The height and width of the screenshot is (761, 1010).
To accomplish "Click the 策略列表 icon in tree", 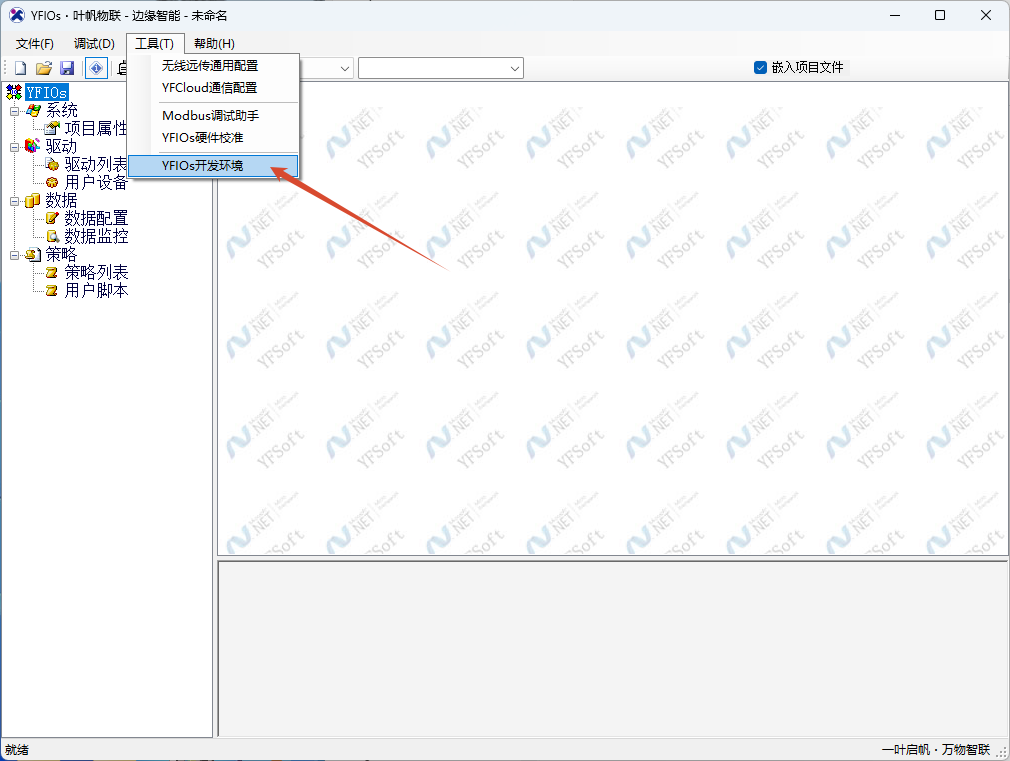I will click(52, 273).
